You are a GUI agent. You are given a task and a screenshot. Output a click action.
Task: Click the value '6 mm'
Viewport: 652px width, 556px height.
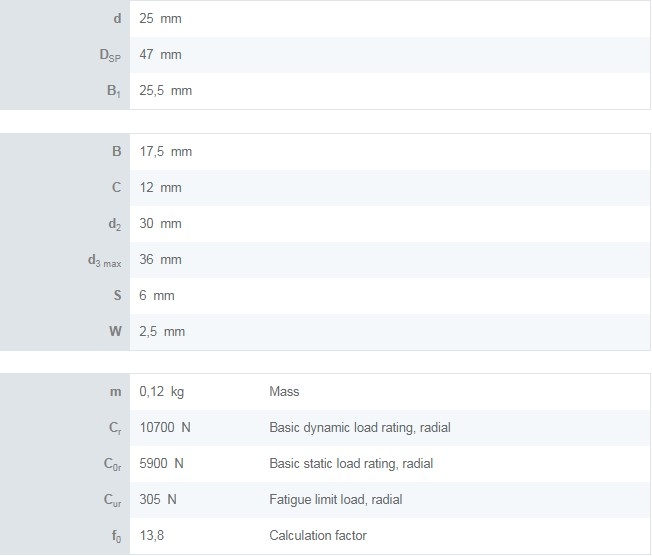point(157,296)
